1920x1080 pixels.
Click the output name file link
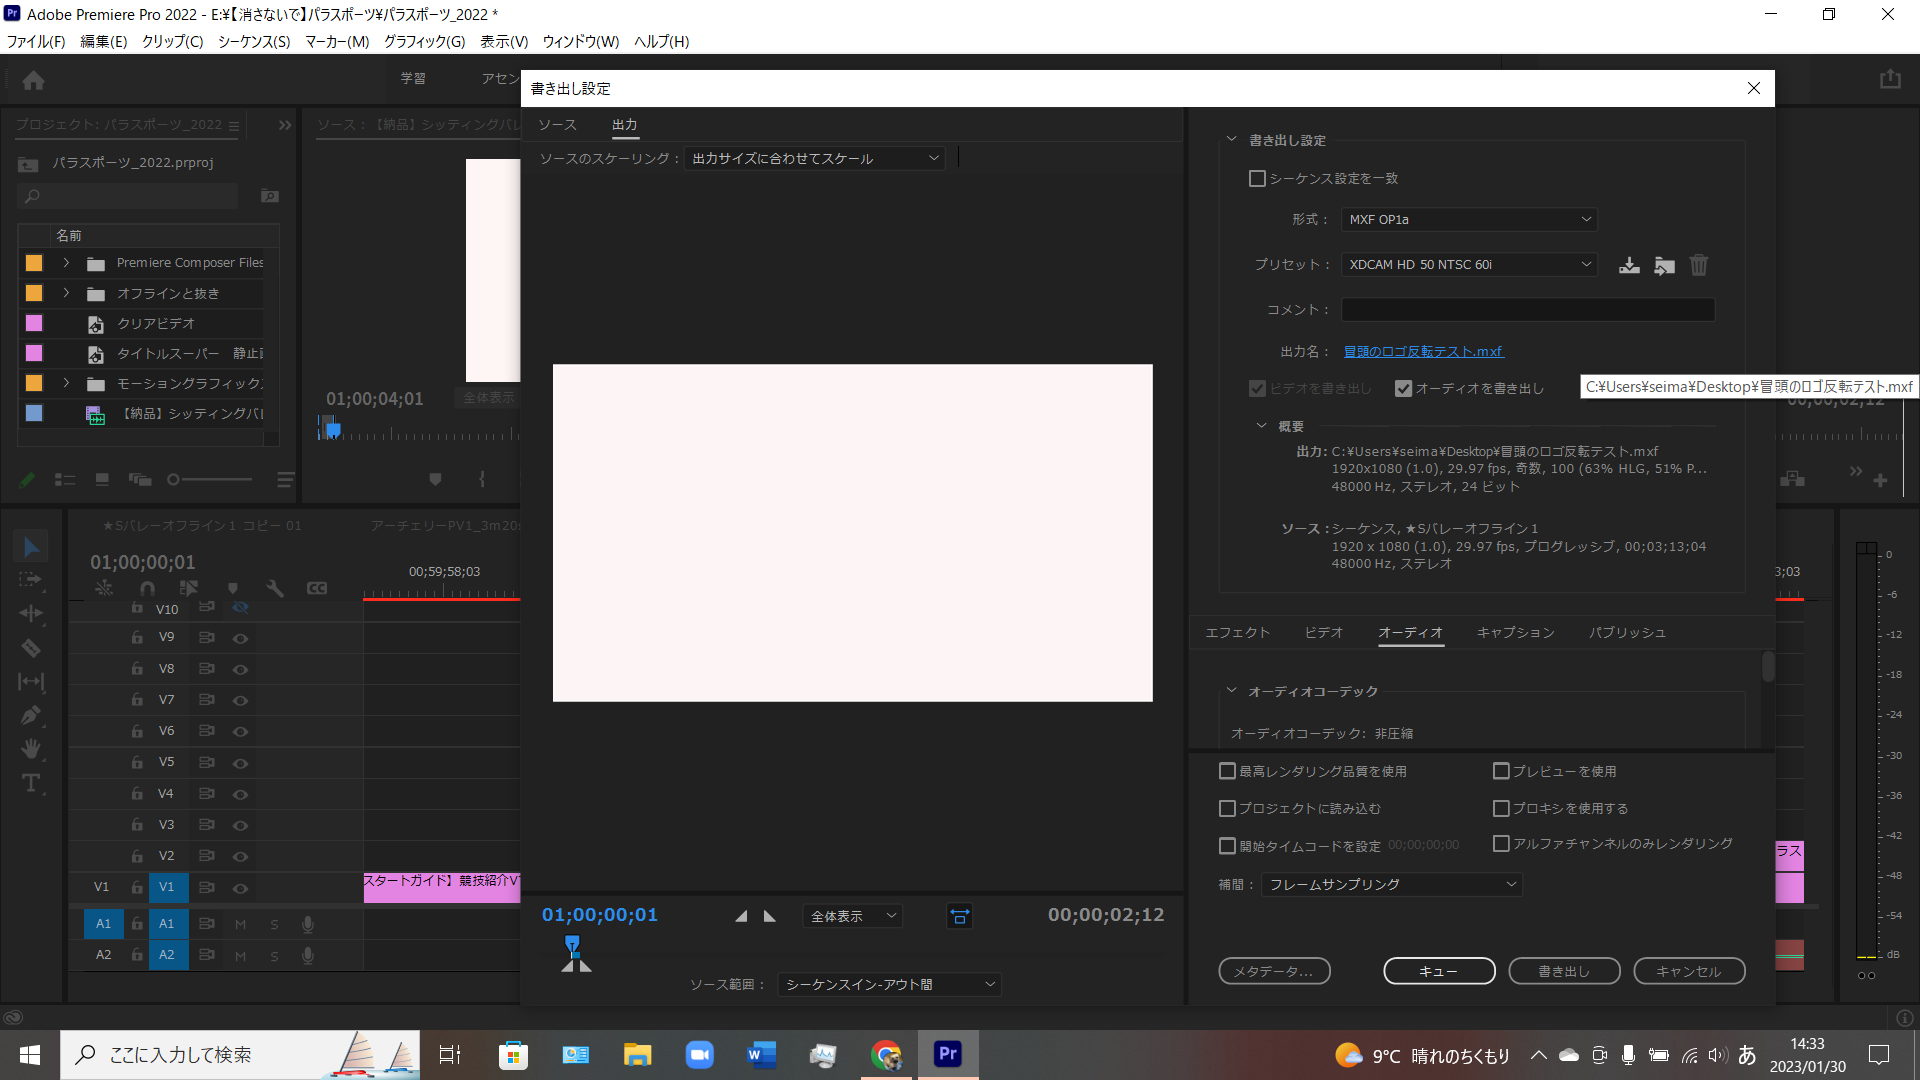(1423, 352)
